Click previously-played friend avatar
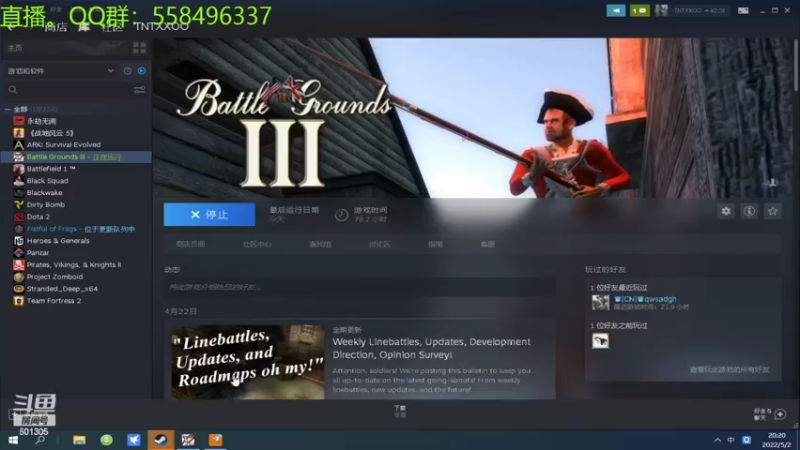This screenshot has width=800, height=450. pyautogui.click(x=601, y=341)
